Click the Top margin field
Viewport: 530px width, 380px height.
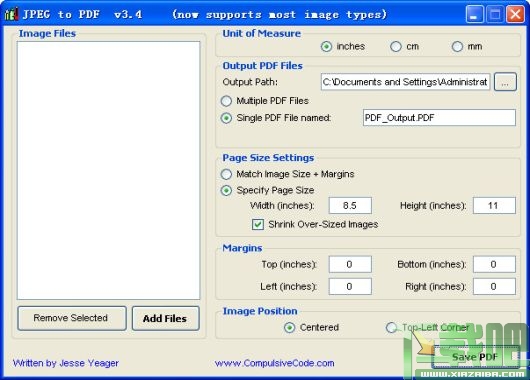pos(350,264)
